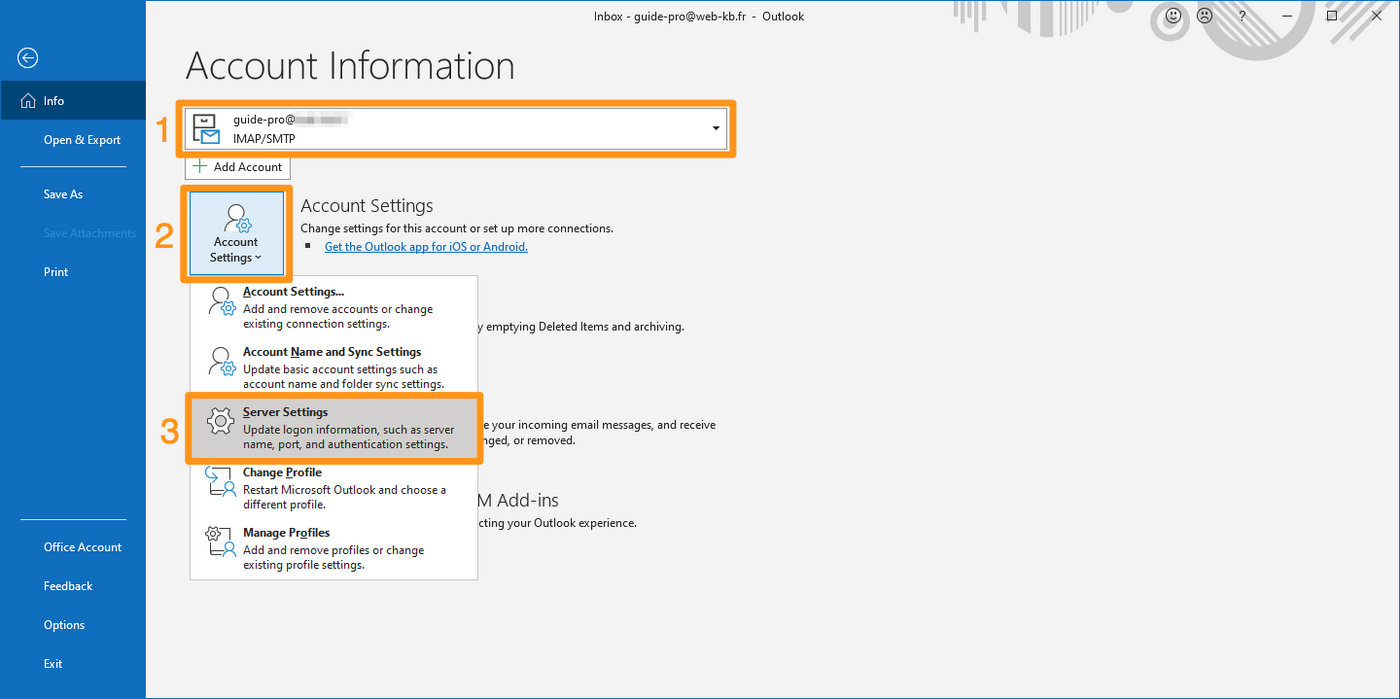Click the Add Account button
Viewport: 1400px width, 699px height.
(x=238, y=167)
